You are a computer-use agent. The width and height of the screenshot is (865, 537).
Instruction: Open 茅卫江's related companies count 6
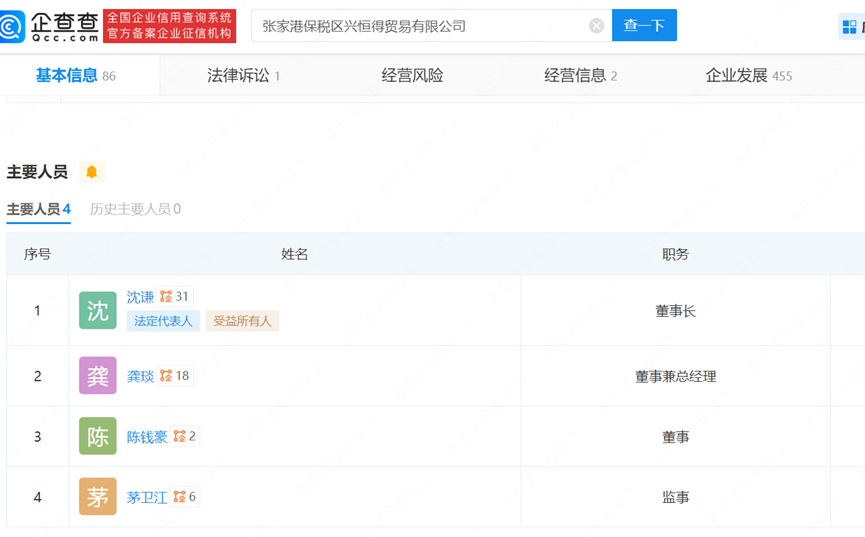tap(184, 497)
